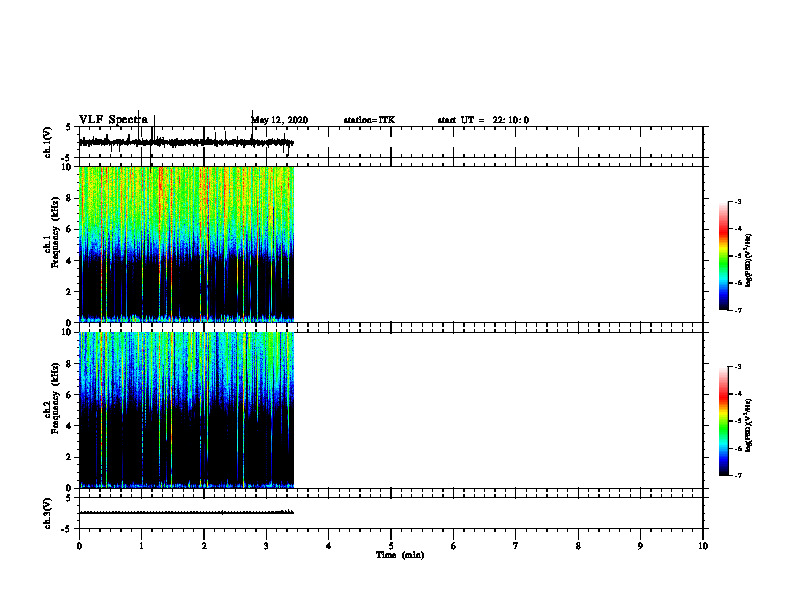Click the "start UT = 22:10:0" header text
The image size is (792, 612).
click(x=483, y=120)
